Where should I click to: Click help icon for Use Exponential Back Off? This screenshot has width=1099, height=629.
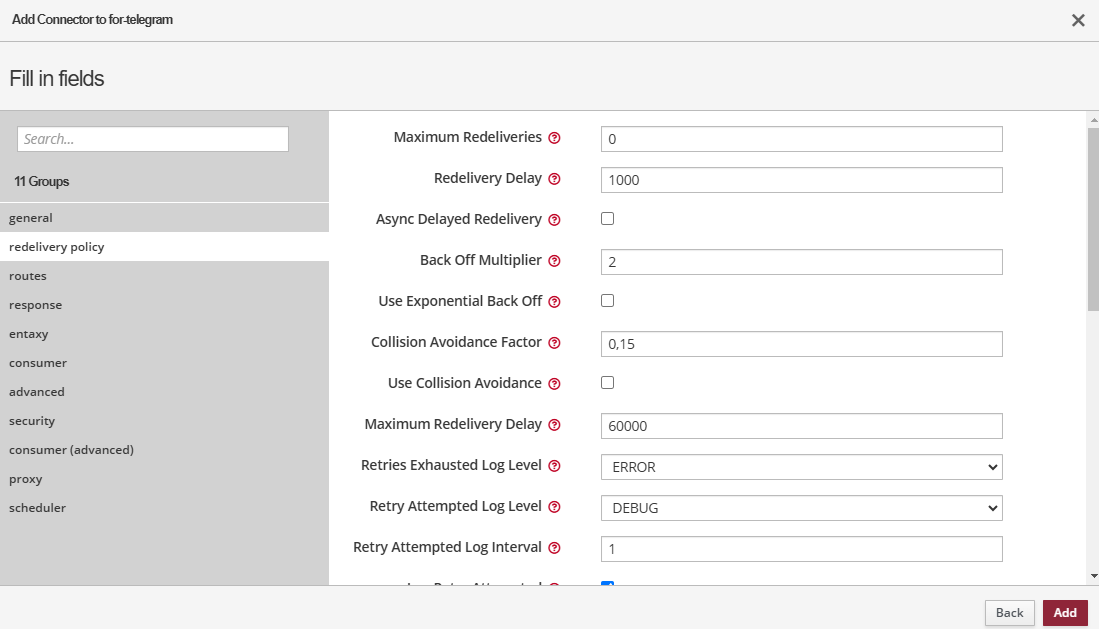tap(554, 302)
